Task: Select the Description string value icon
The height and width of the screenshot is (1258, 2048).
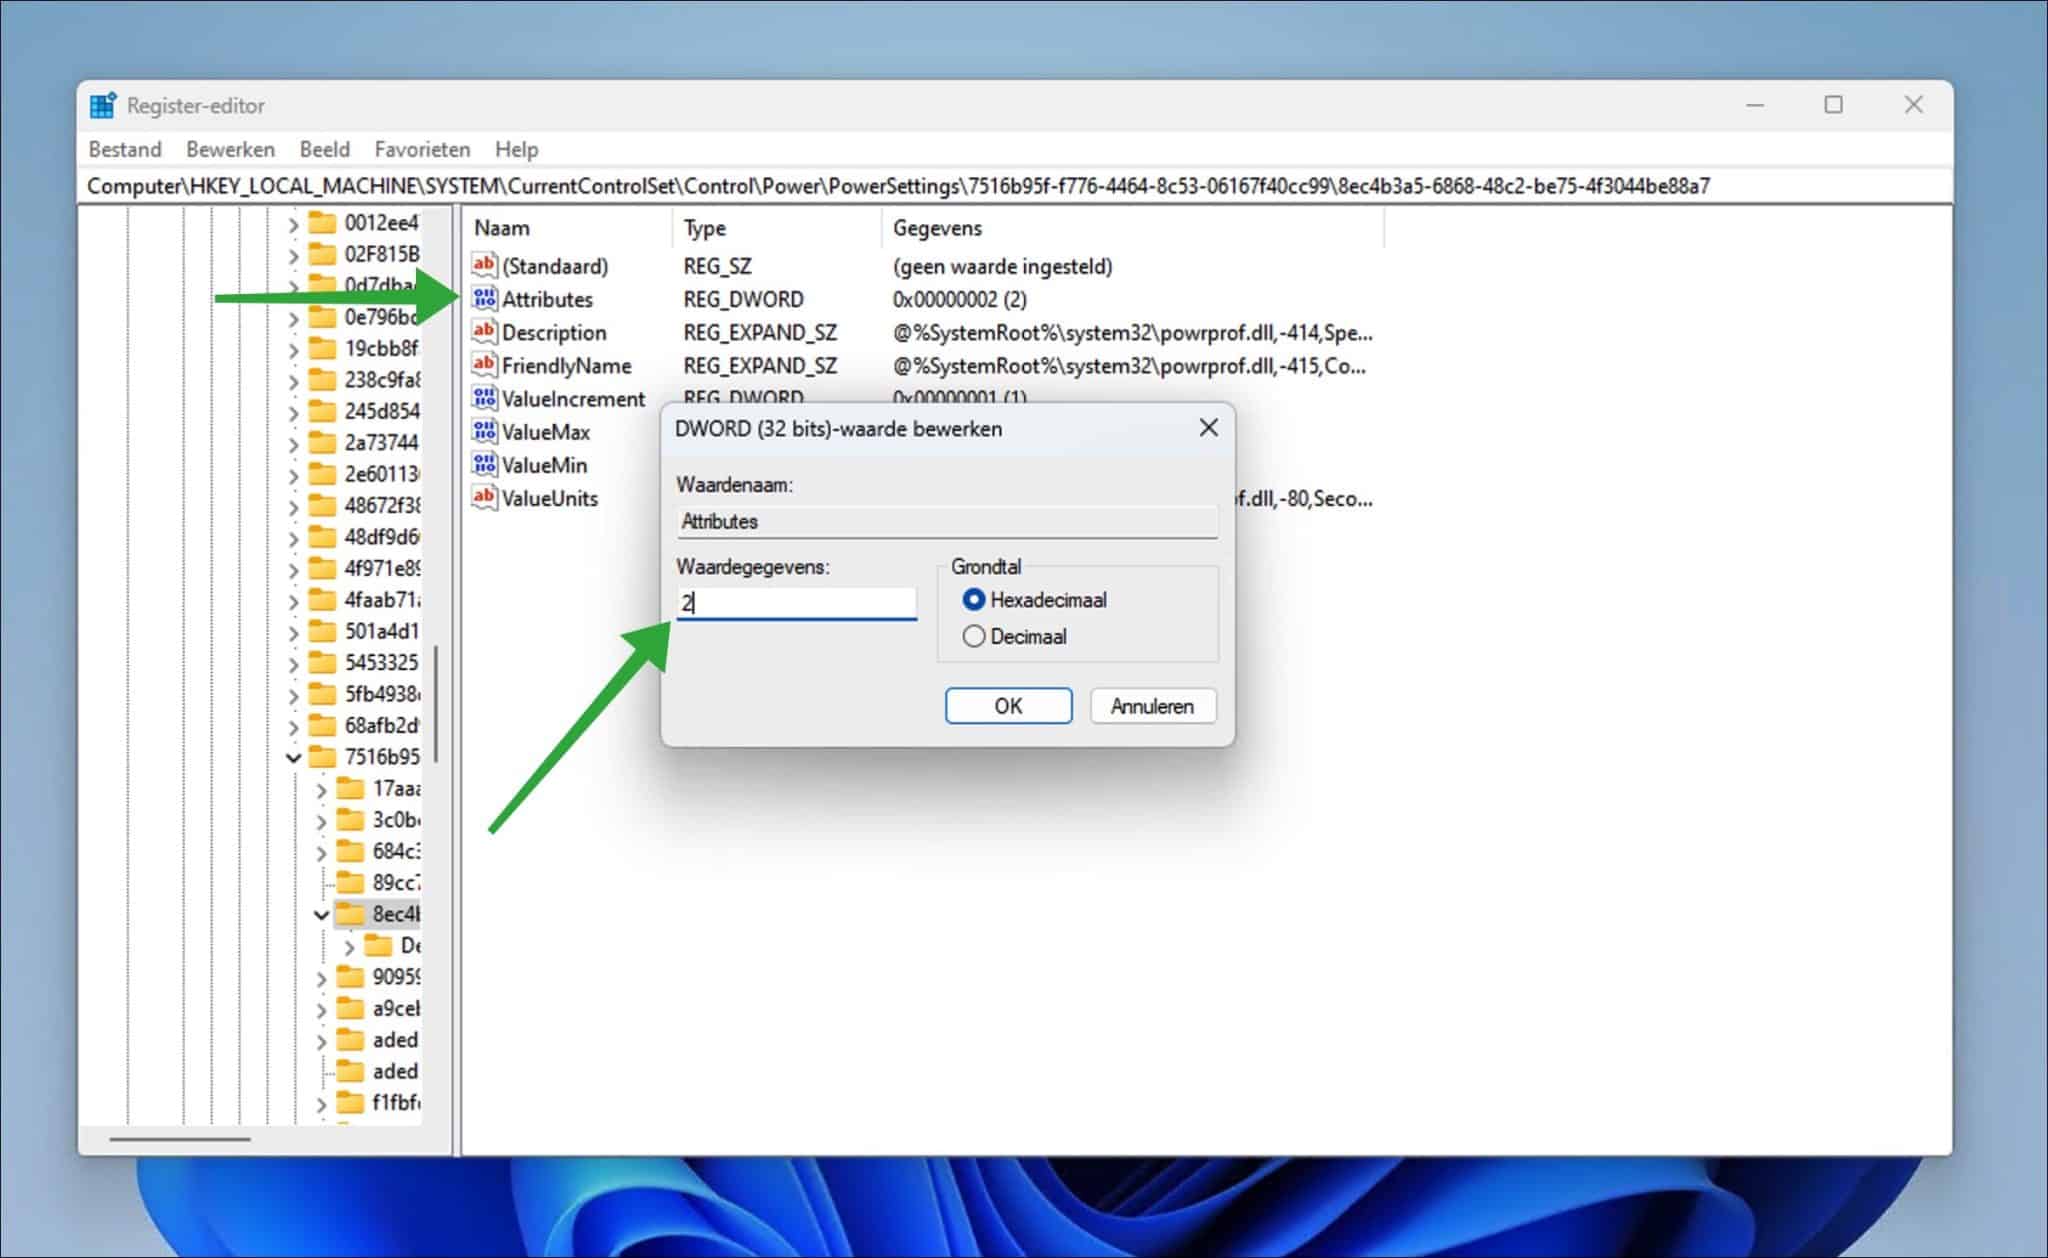Action: pos(485,332)
